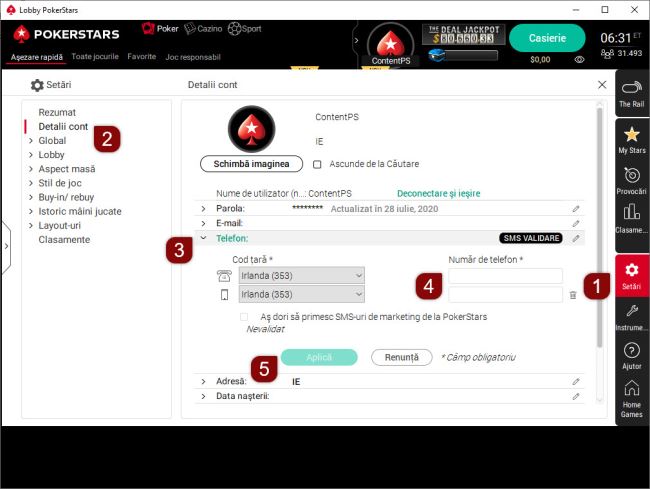
Task: Switch to the Poker tab
Action: coord(160,29)
